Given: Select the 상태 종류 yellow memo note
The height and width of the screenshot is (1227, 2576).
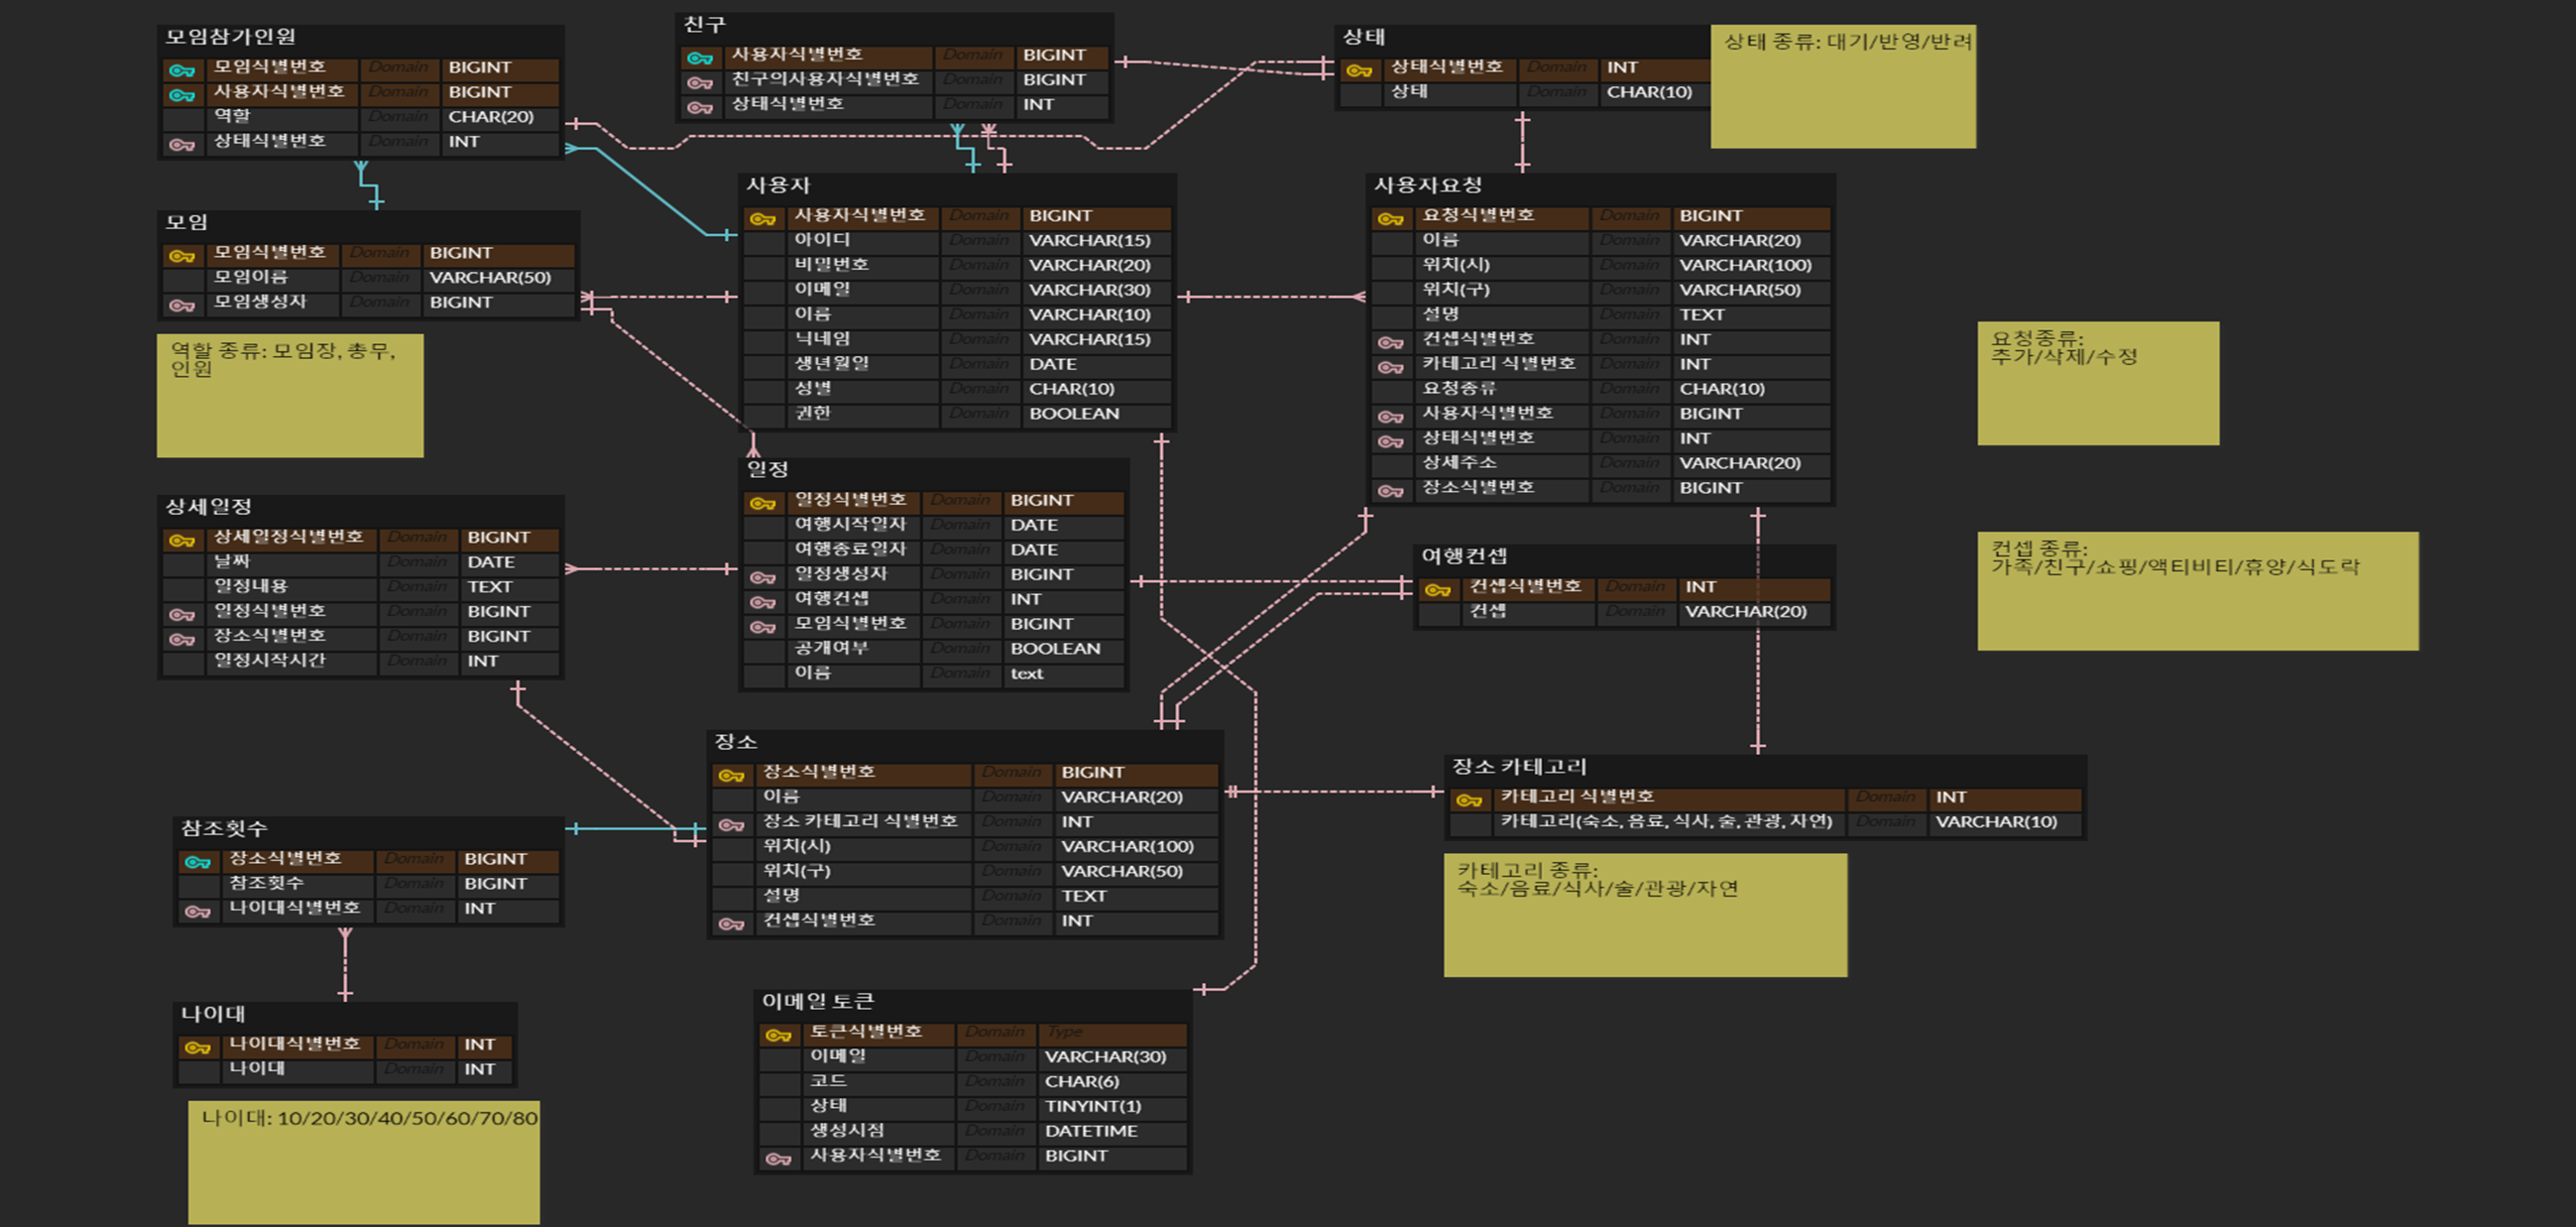Looking at the screenshot, I should (x=1842, y=87).
